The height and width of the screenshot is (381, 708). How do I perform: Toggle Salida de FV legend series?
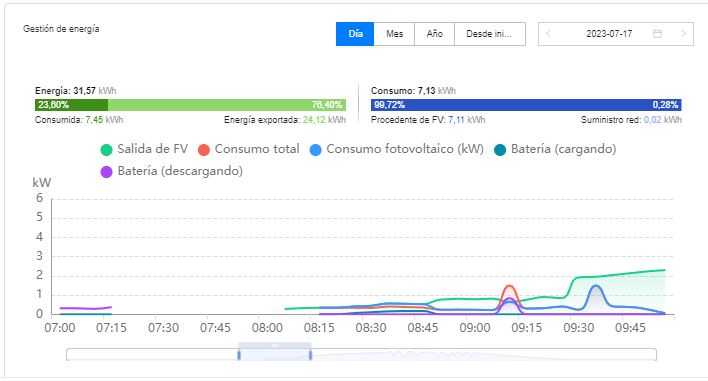(144, 149)
